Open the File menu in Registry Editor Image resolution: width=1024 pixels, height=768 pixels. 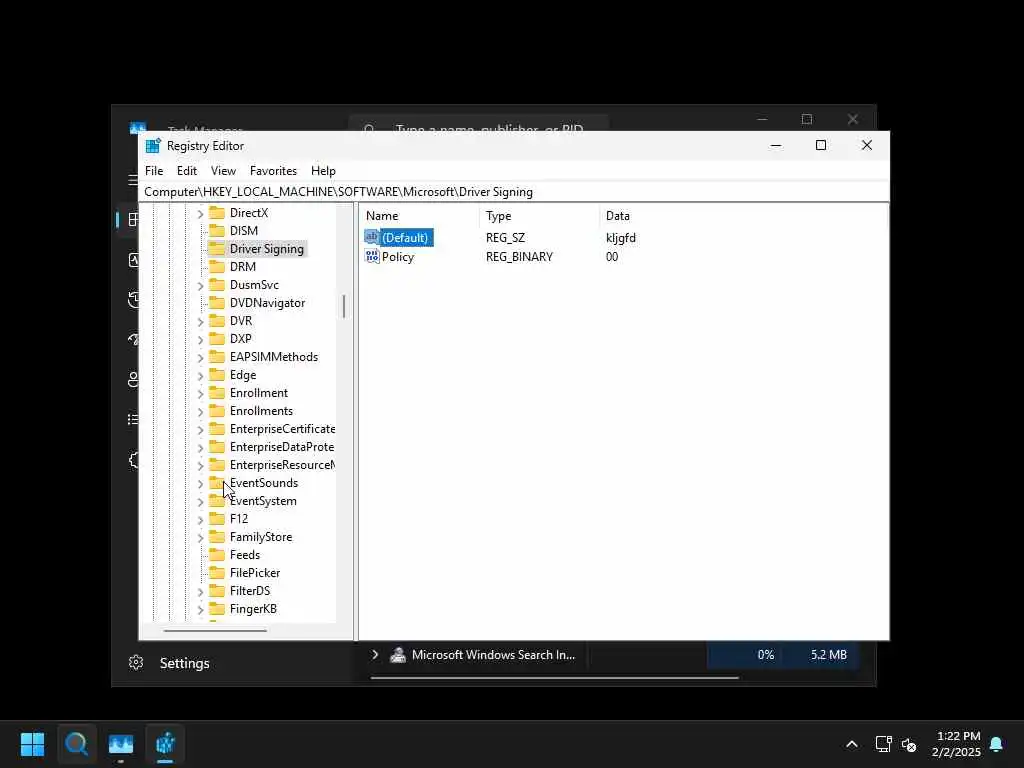154,170
